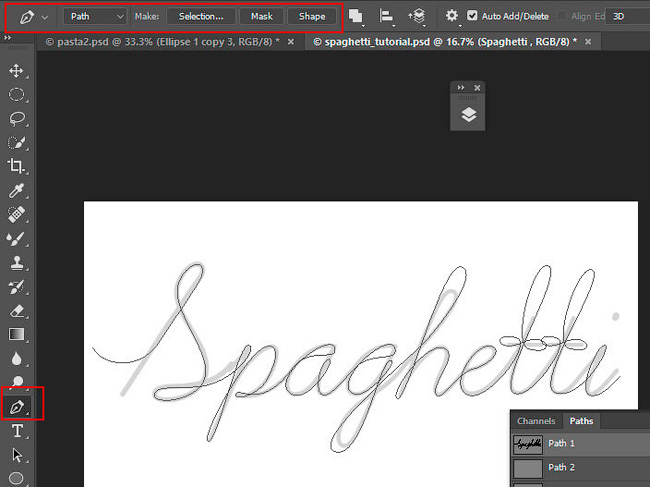Select the Move tool
Viewport: 650px width, 487px height.
16,71
